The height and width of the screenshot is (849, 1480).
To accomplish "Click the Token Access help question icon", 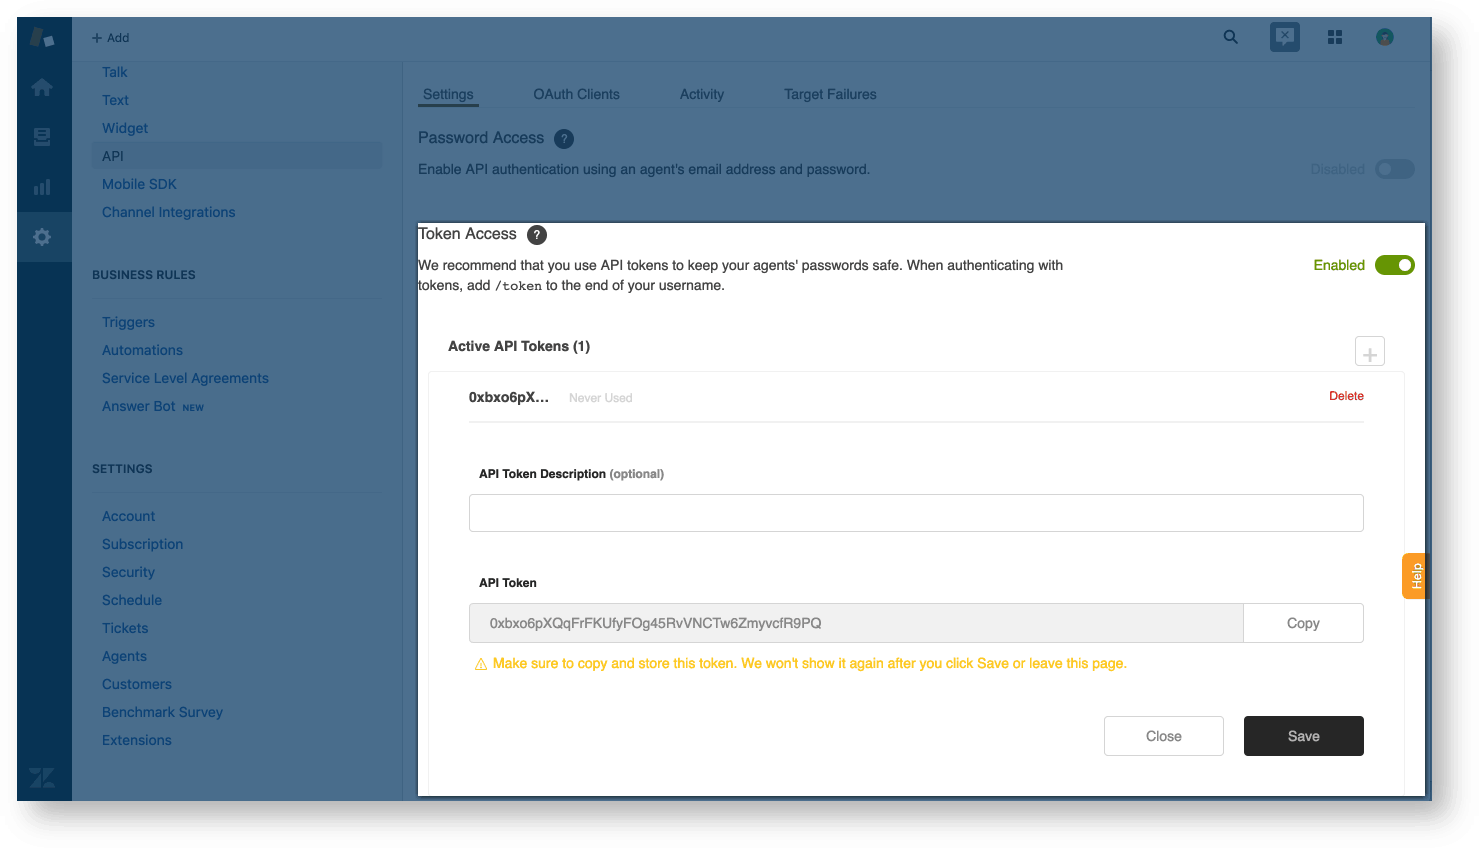I will [x=537, y=235].
